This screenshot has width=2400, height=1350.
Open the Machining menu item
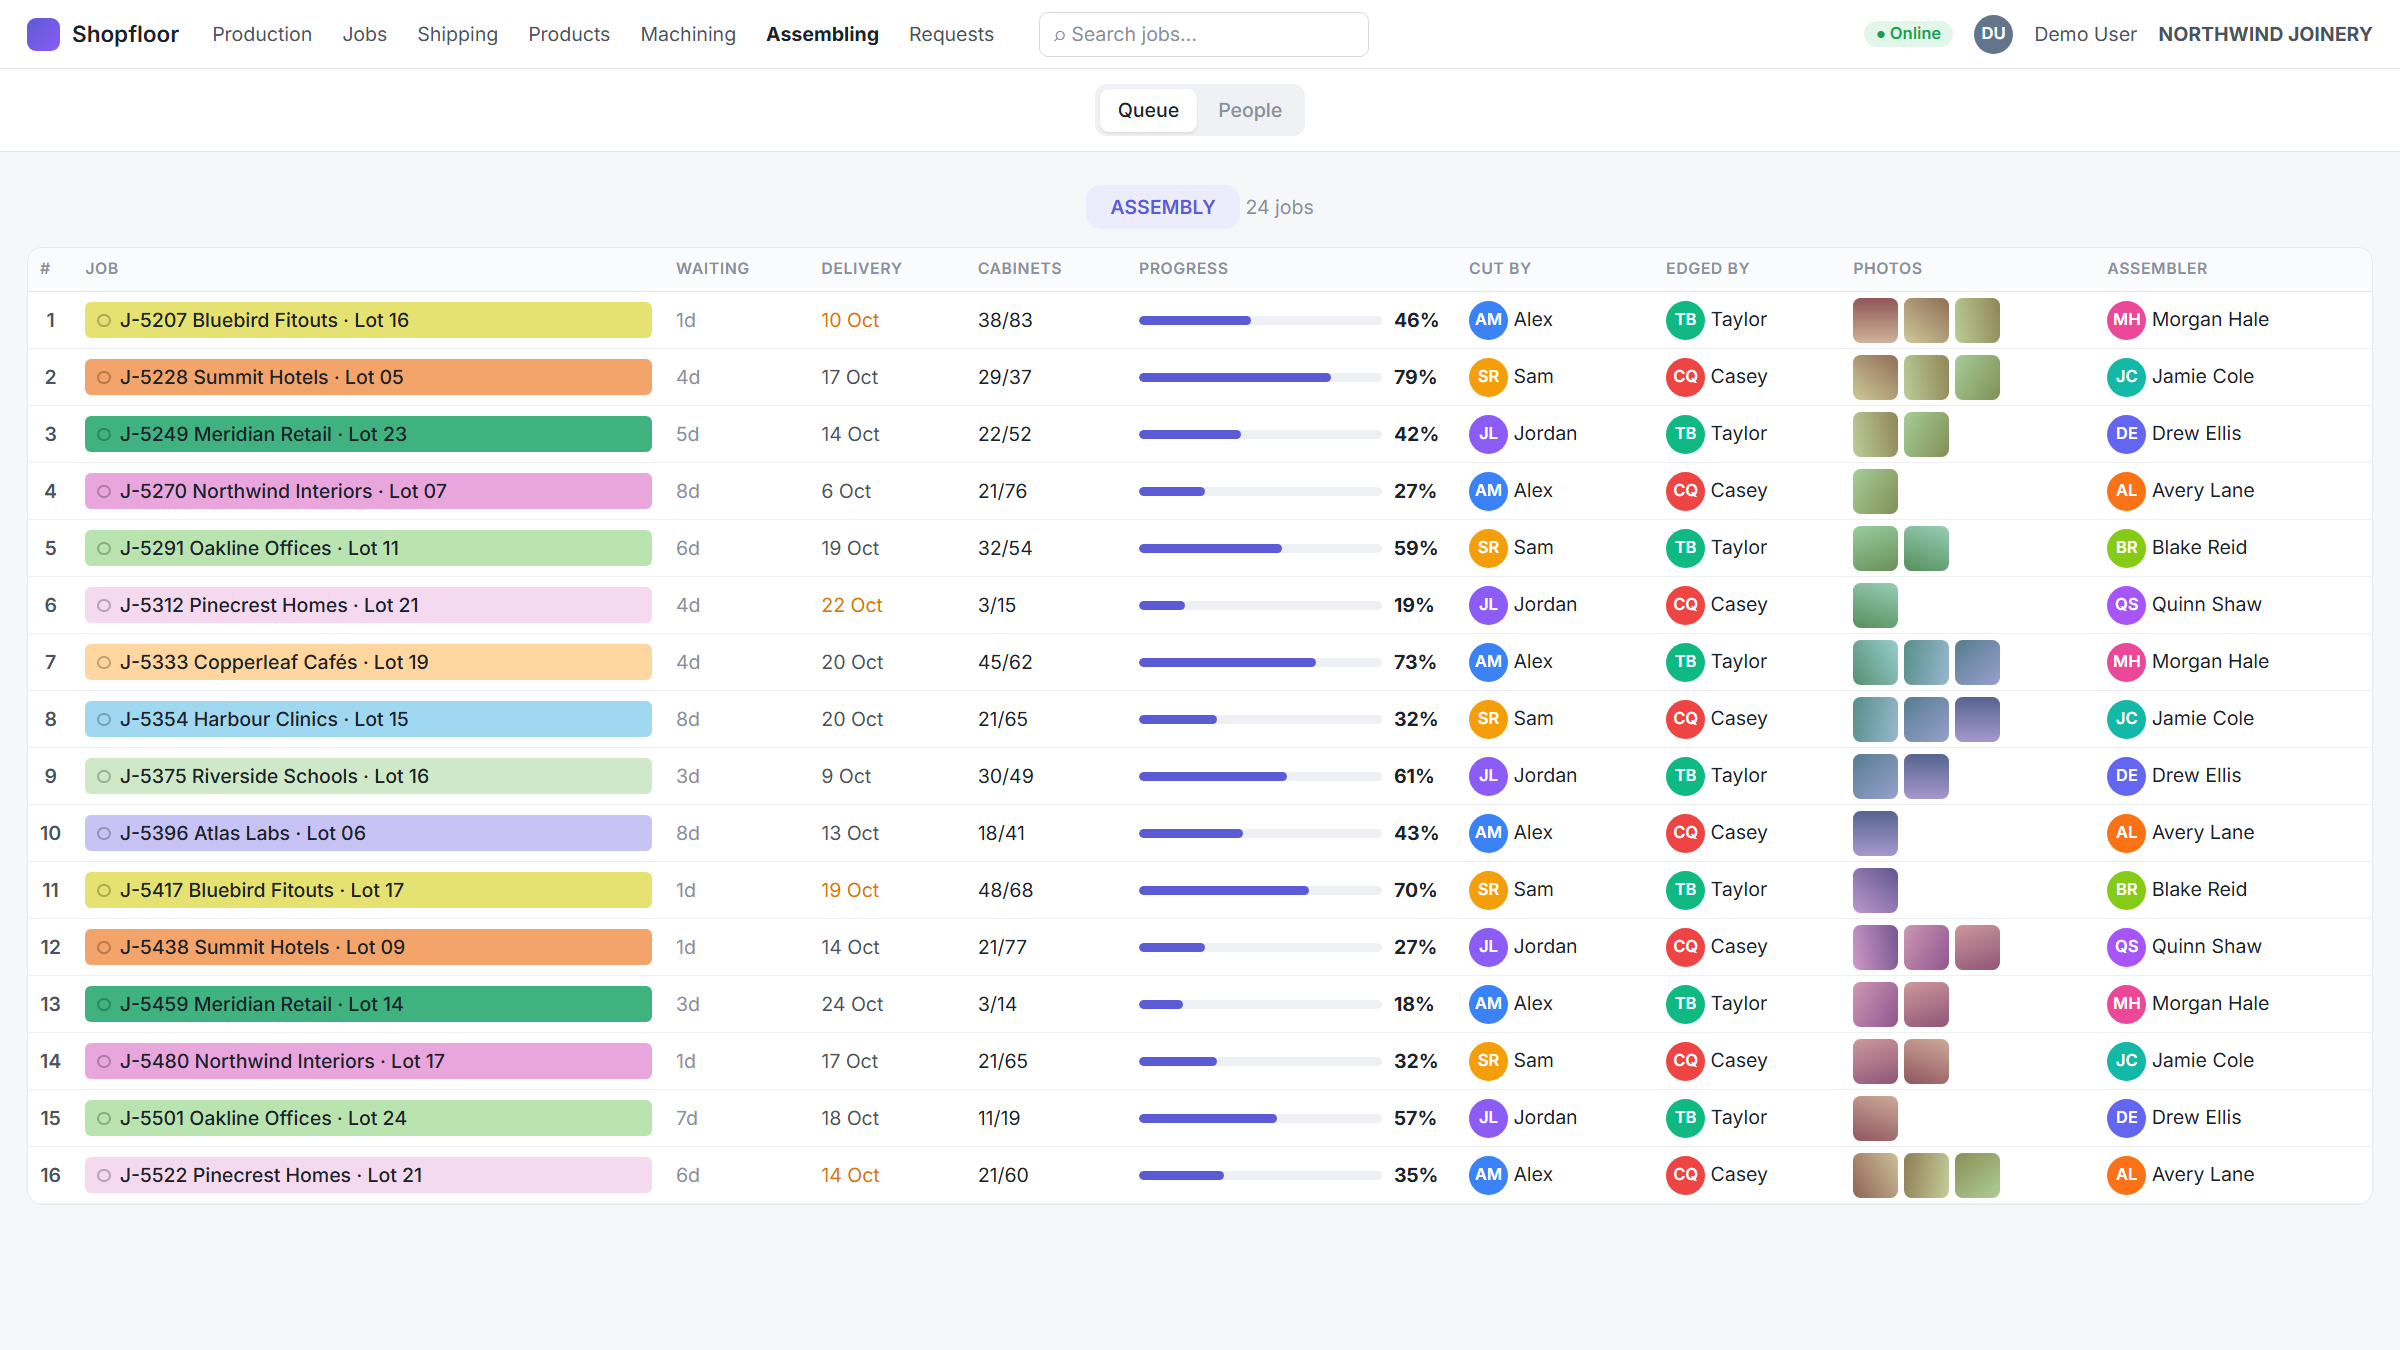pyautogui.click(x=688, y=34)
